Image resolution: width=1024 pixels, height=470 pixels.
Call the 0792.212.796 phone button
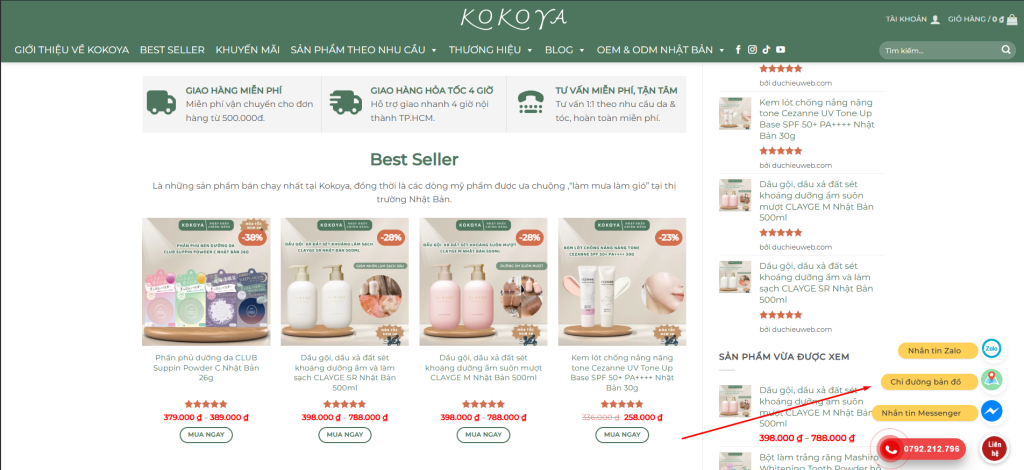click(923, 449)
